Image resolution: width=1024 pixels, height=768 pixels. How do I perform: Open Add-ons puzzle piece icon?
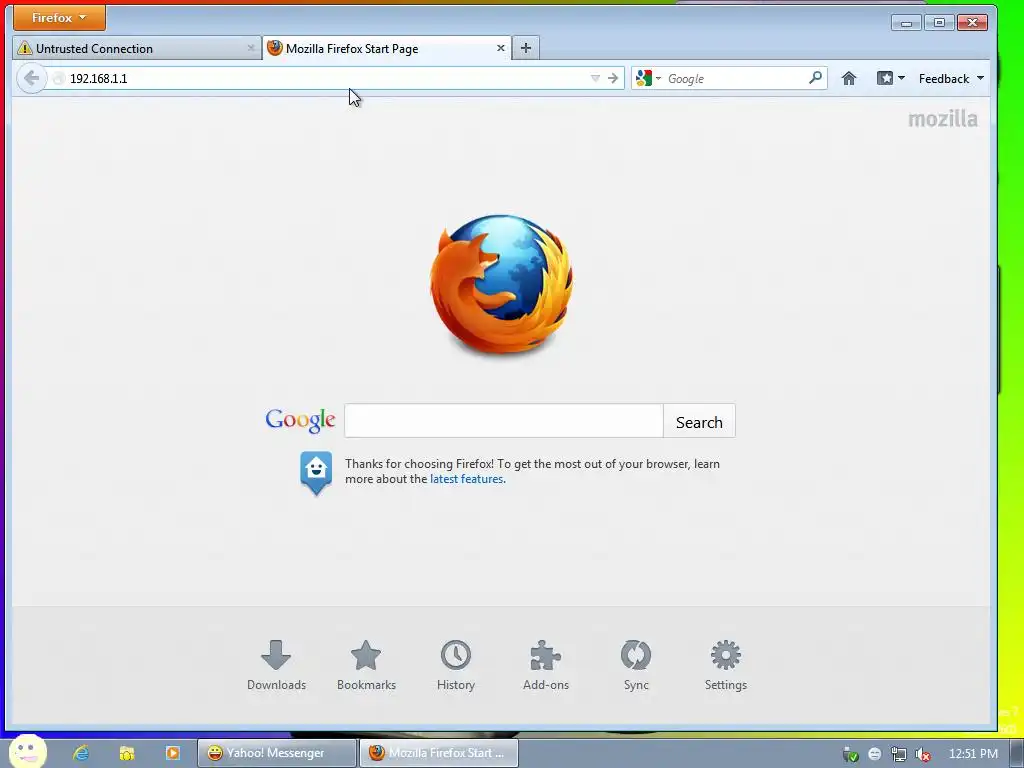pos(546,665)
